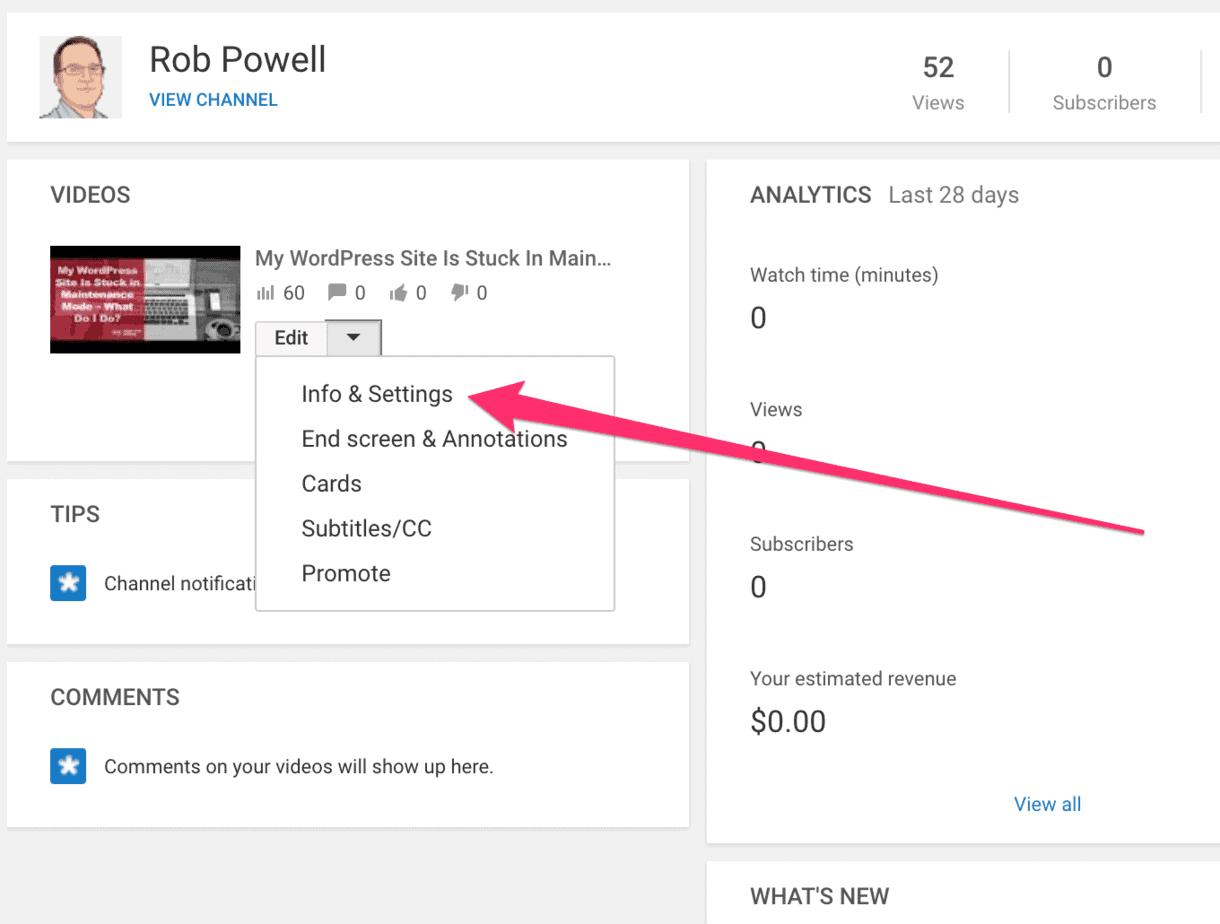Expand the Edit dropdown arrow
1220x924 pixels.
click(353, 337)
